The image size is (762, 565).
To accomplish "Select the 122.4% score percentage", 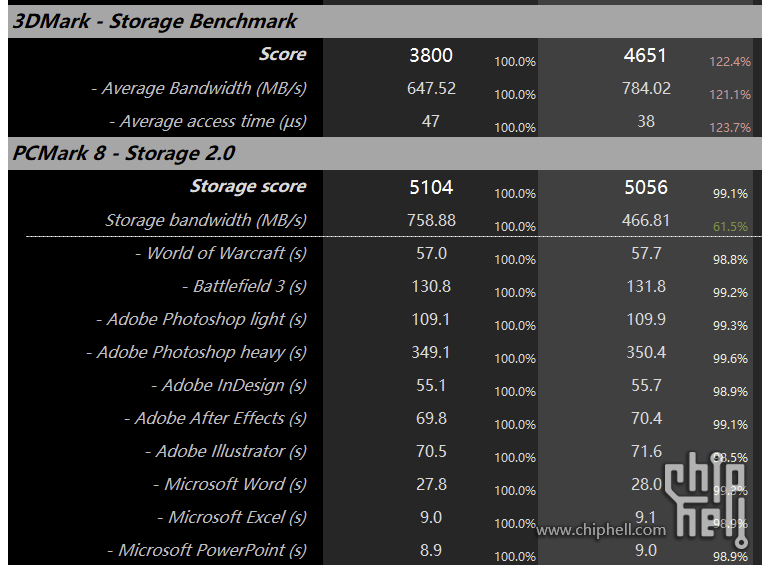I will point(730,62).
